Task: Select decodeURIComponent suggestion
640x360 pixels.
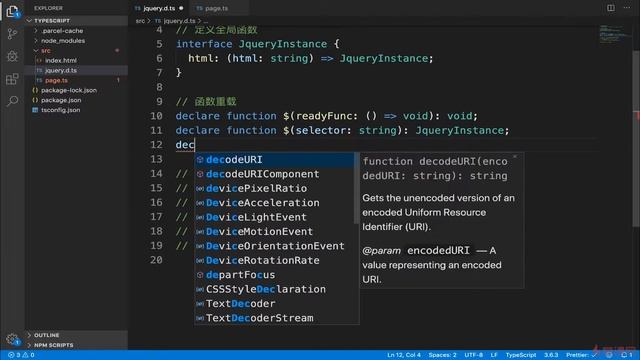Action: pos(274,174)
